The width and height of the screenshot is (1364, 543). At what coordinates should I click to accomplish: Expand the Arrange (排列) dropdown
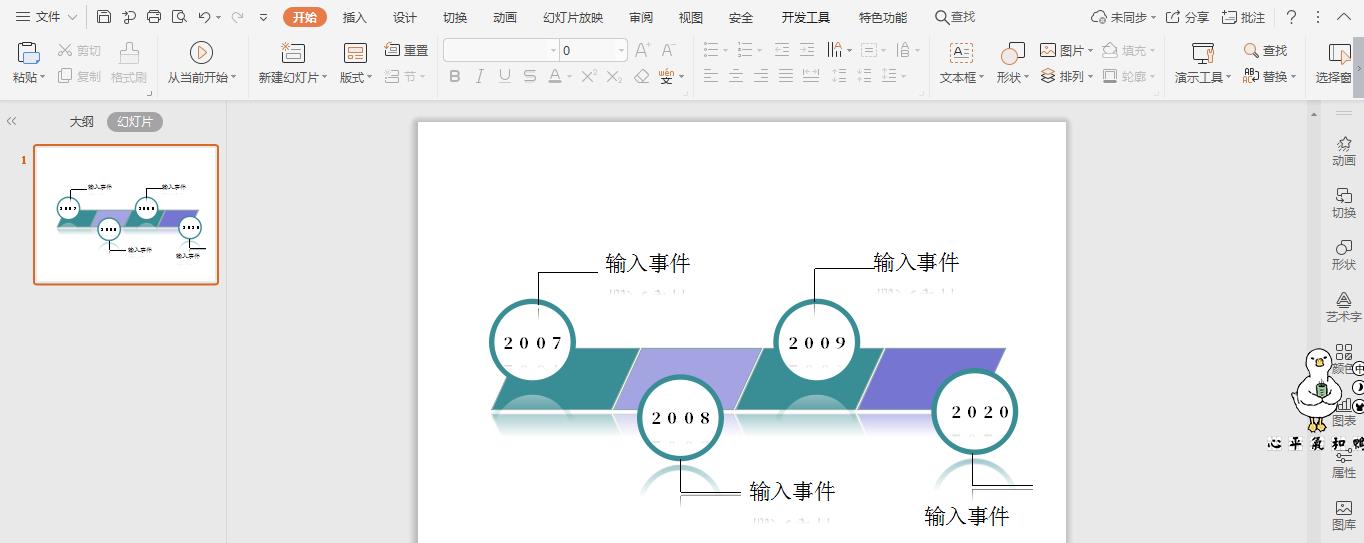click(x=1090, y=76)
